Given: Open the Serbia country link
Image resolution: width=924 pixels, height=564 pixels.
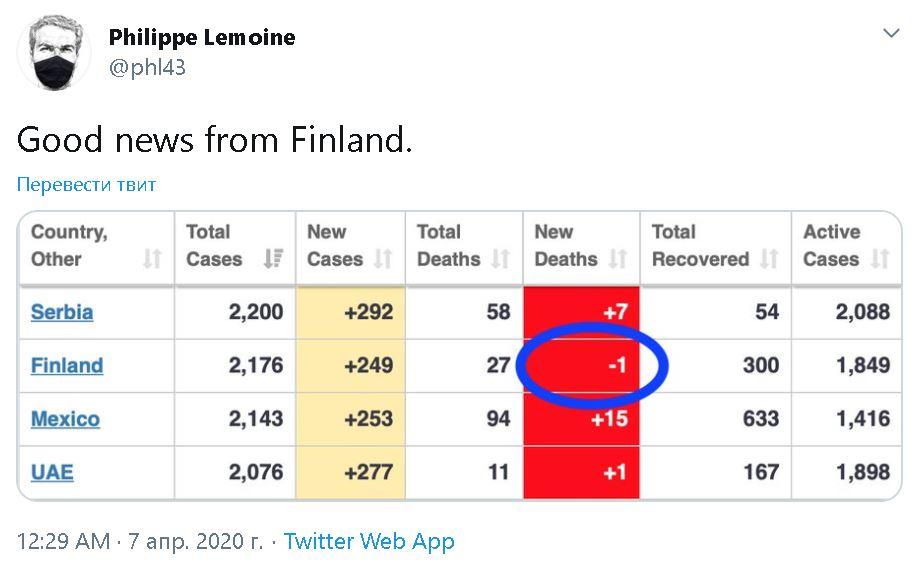Looking at the screenshot, I should (x=62, y=312).
